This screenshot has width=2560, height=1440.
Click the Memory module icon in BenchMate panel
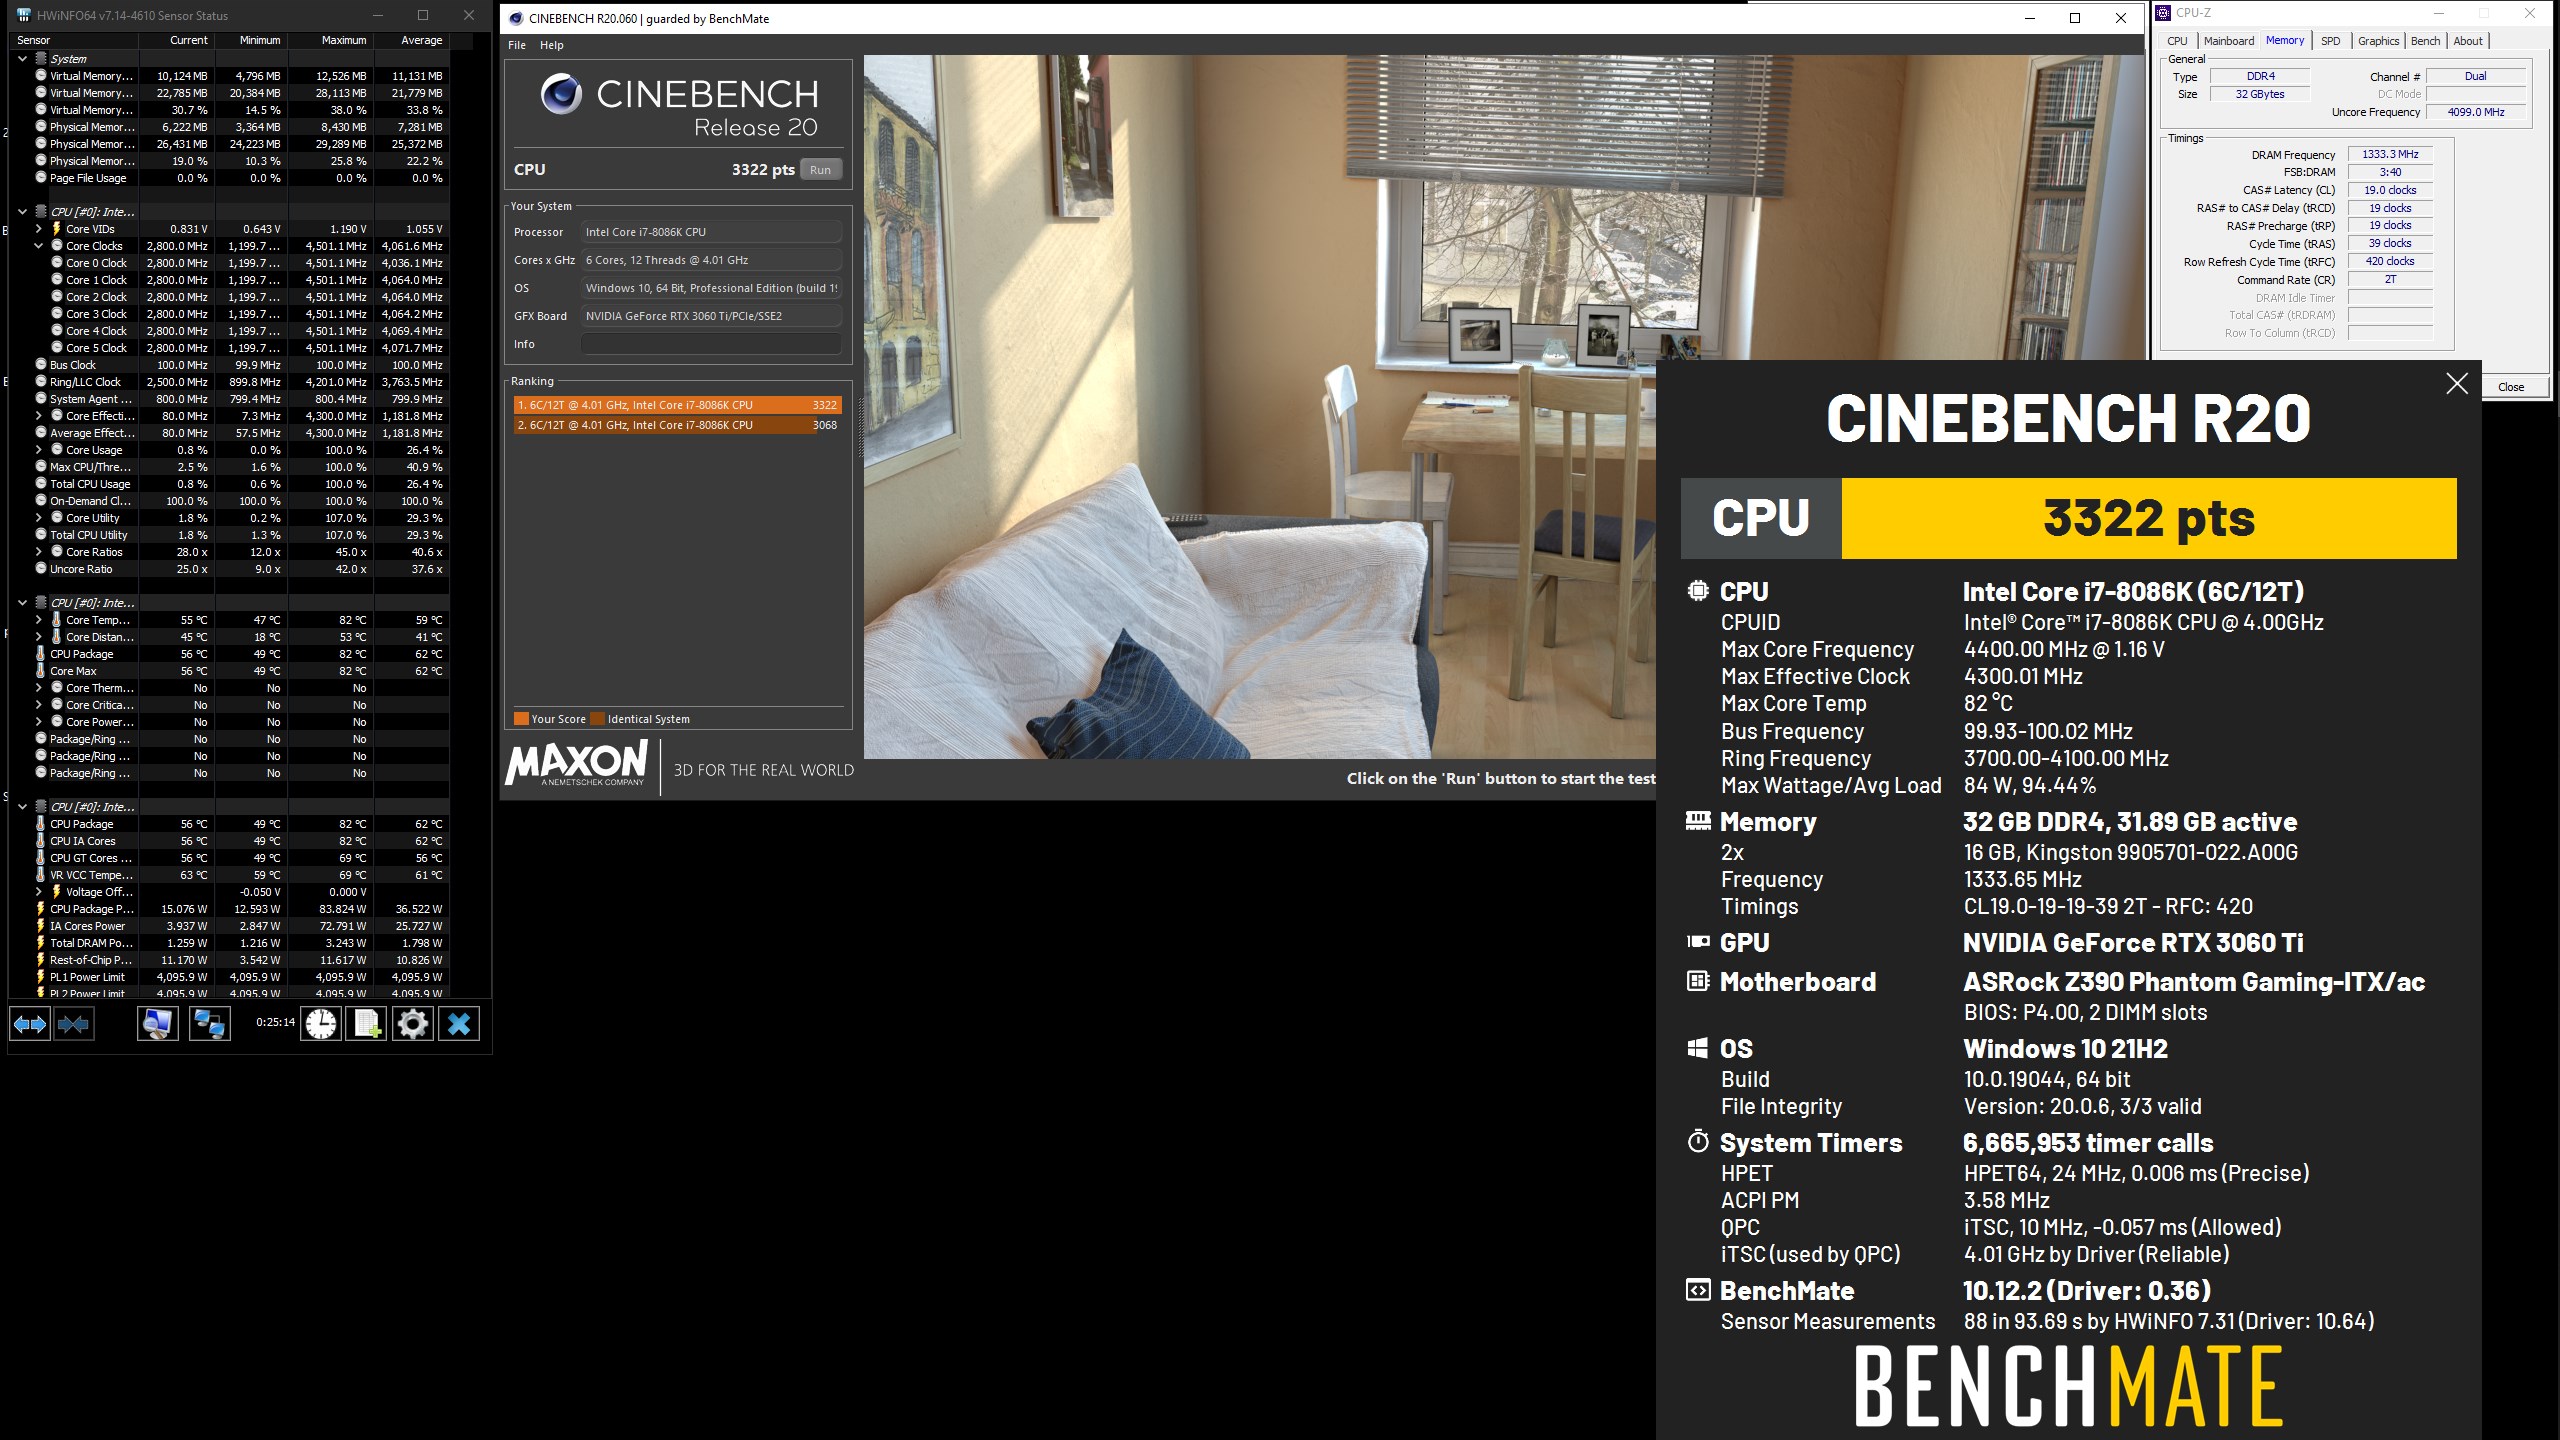pyautogui.click(x=1698, y=821)
